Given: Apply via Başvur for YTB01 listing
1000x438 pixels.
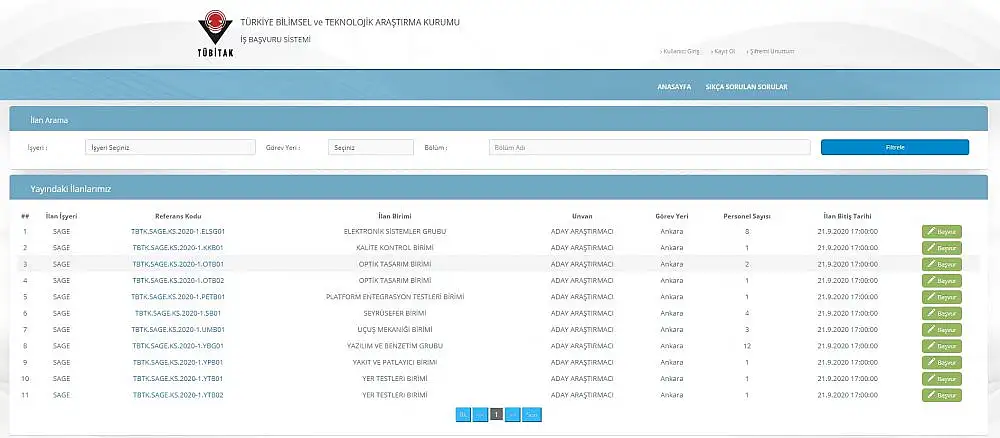Looking at the screenshot, I should 942,379.
